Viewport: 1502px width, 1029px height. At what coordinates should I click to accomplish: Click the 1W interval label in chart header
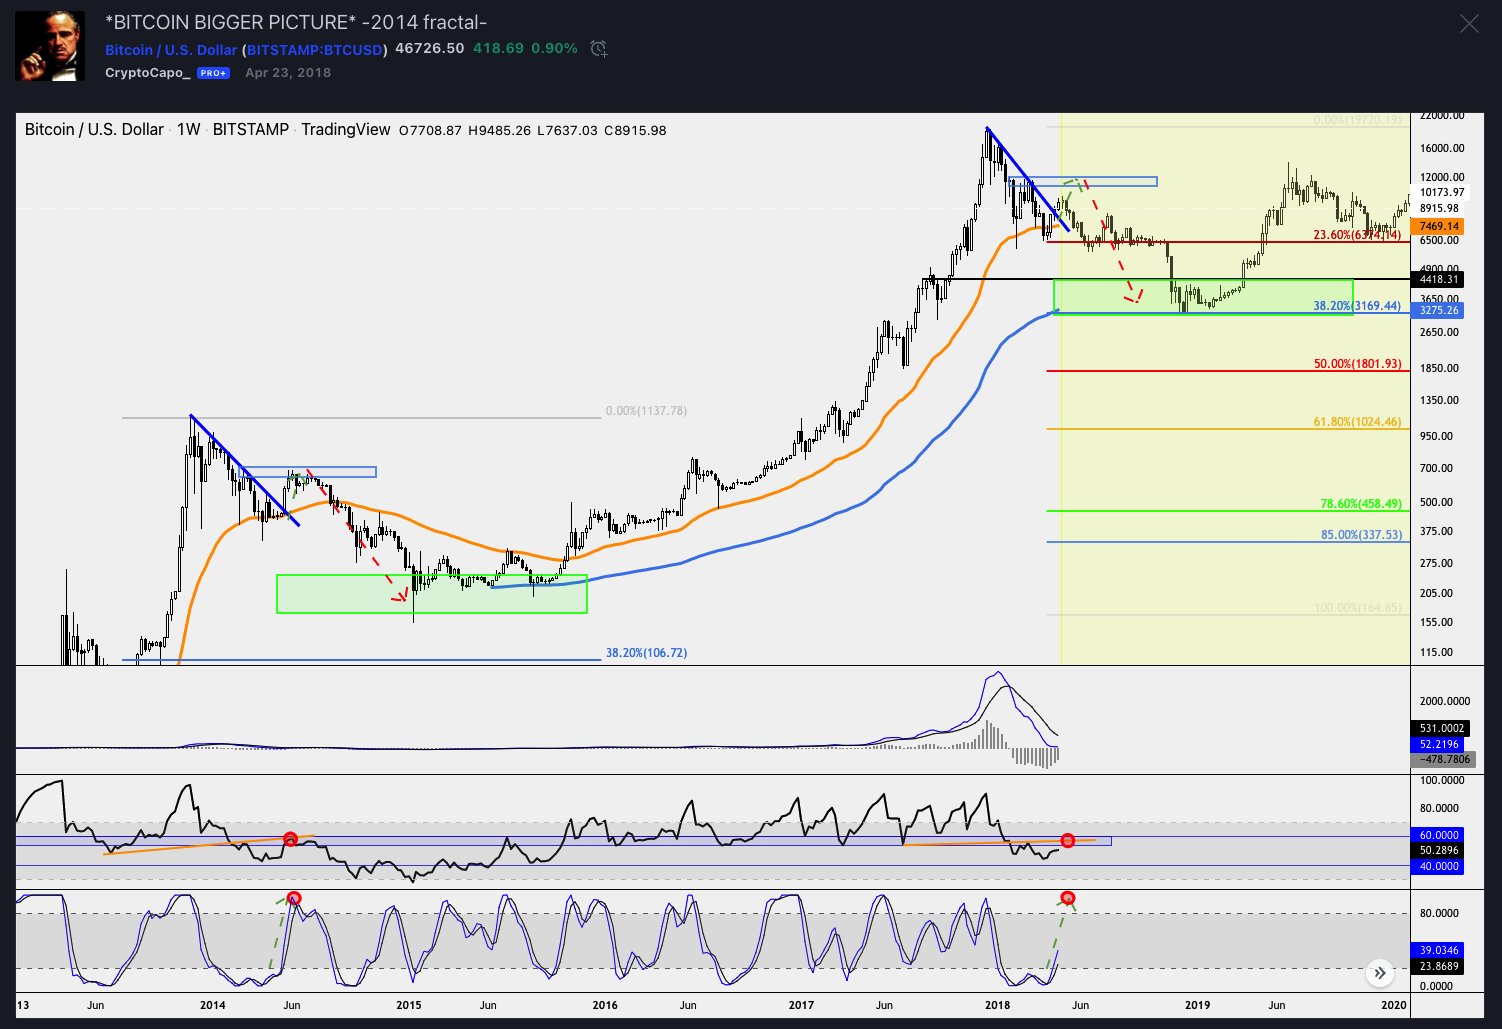tap(189, 130)
